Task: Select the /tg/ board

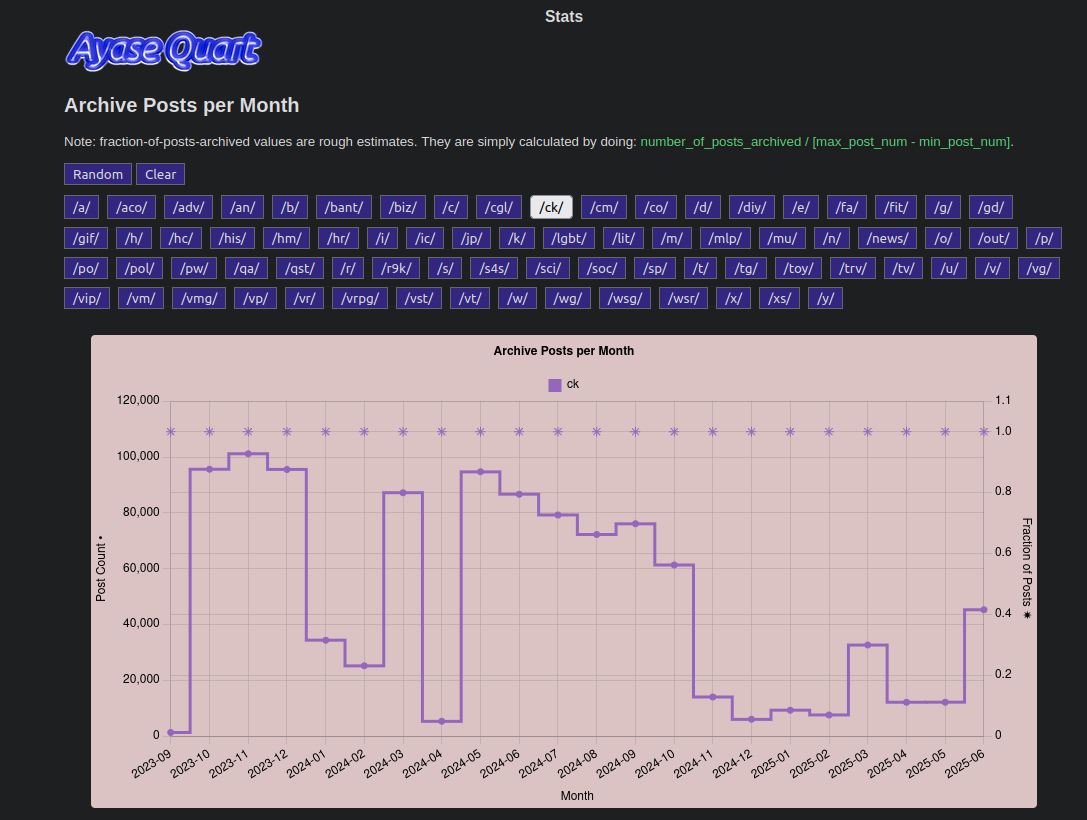Action: pos(745,268)
